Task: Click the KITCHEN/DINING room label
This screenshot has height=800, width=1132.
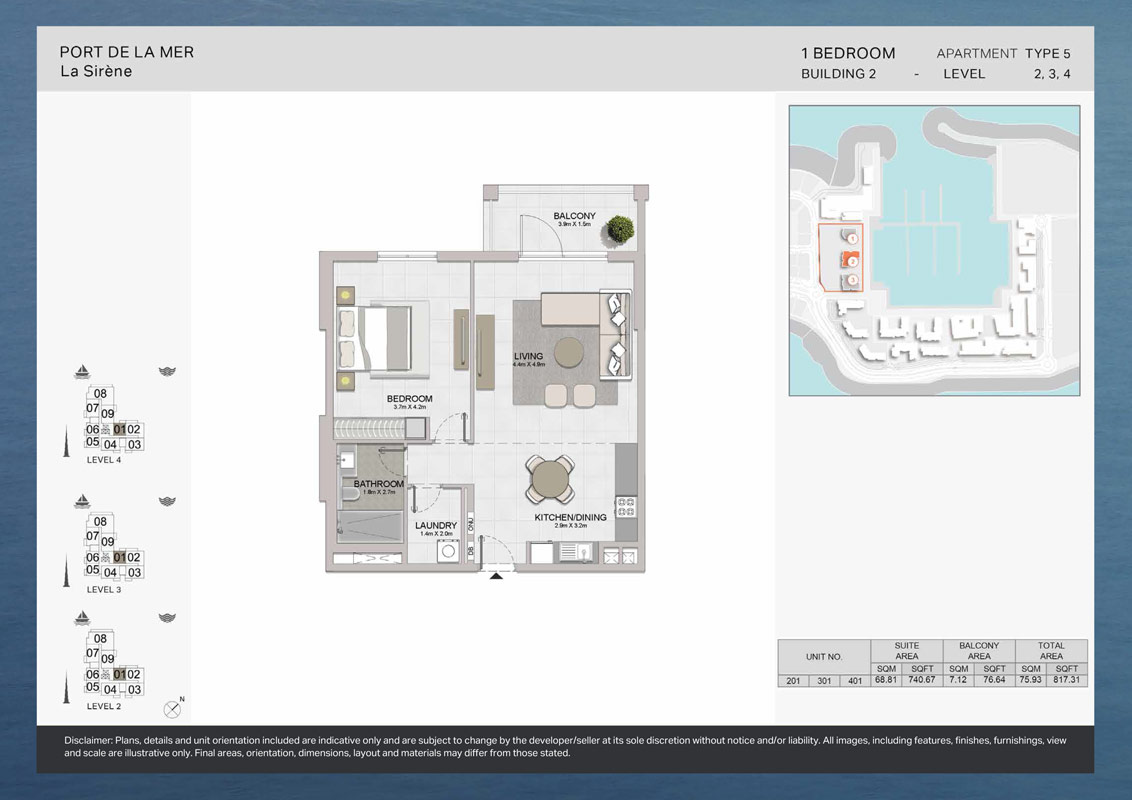Action: [x=570, y=518]
